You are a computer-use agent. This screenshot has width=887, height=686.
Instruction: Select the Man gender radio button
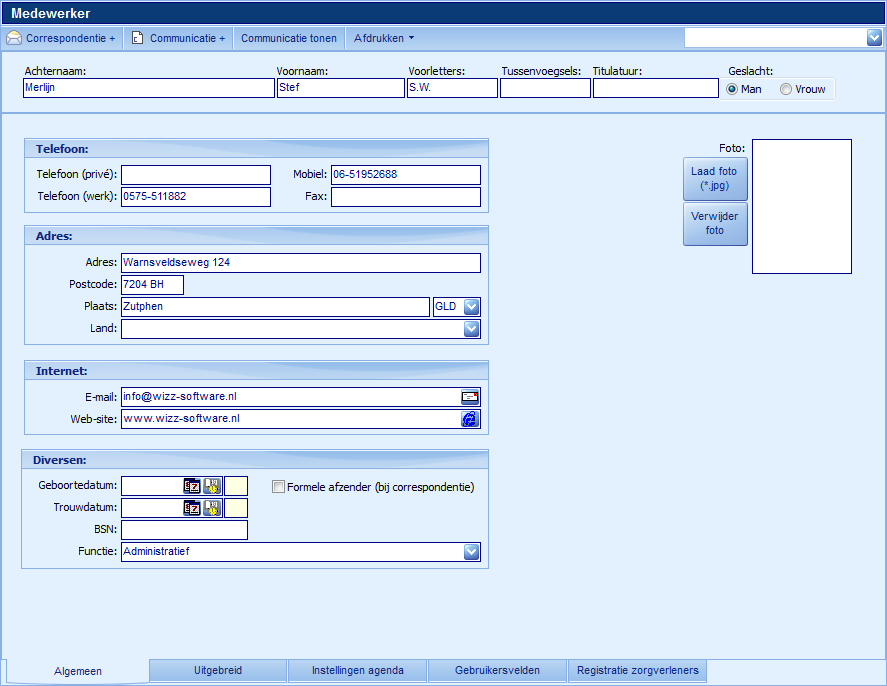[733, 89]
